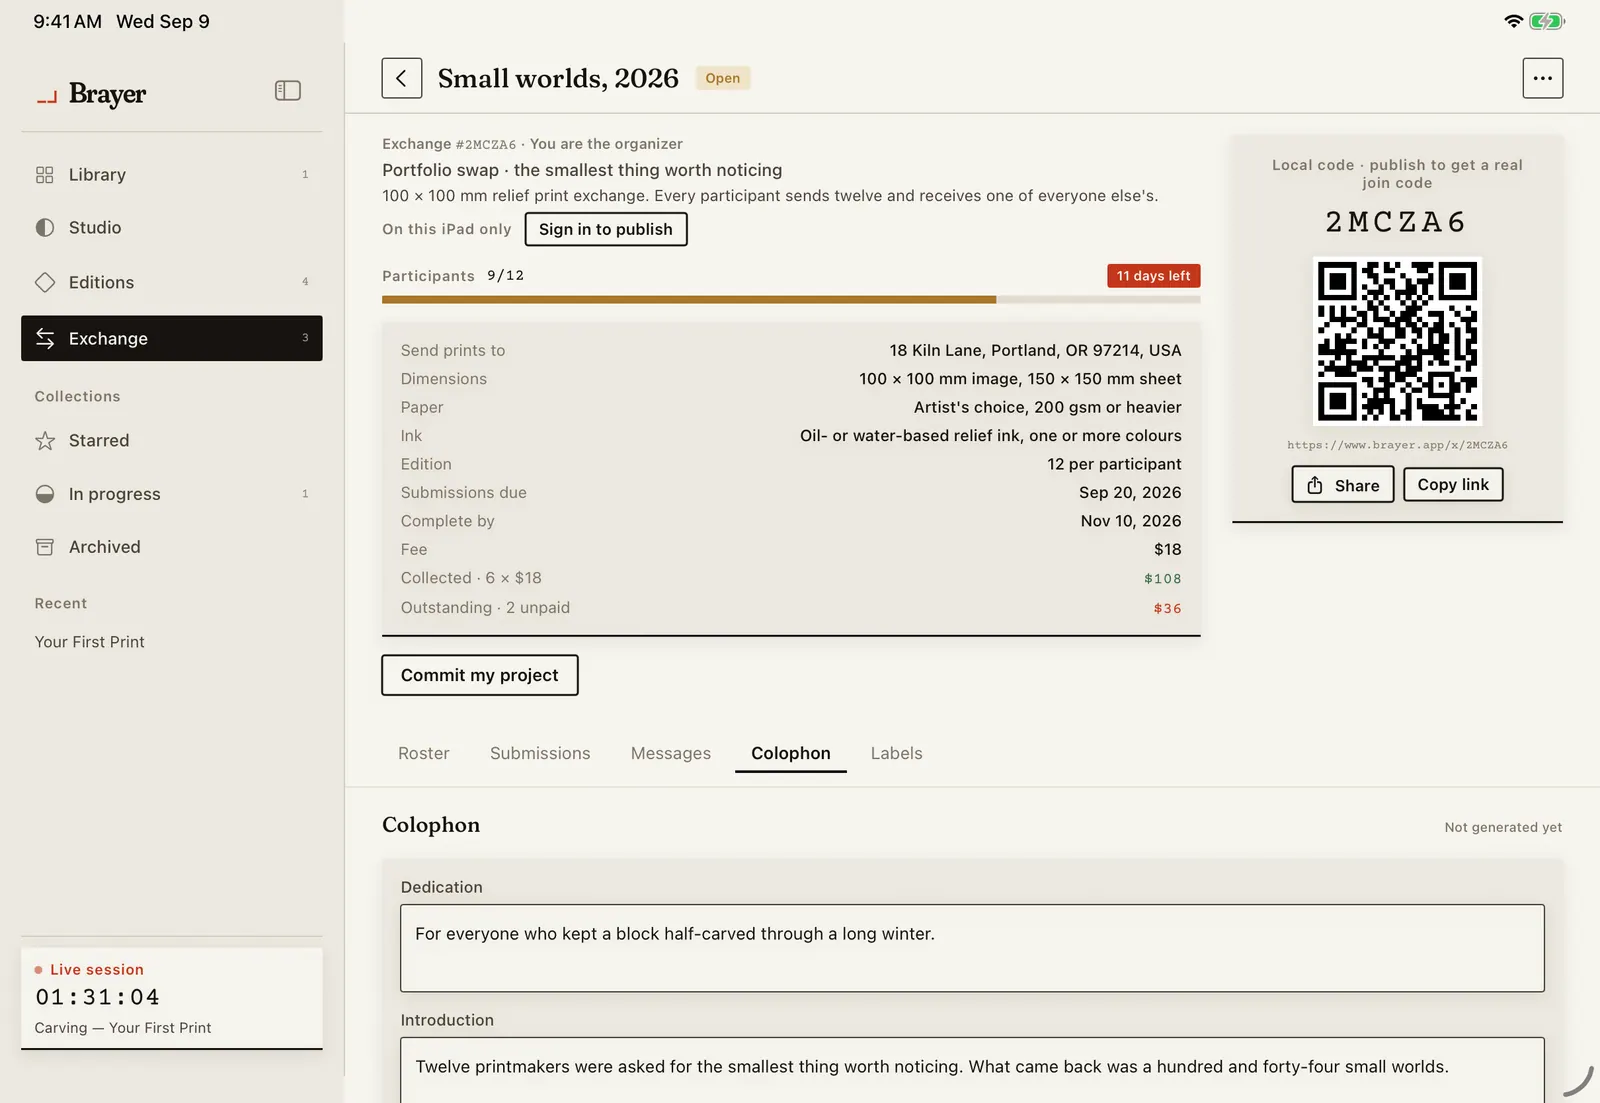Toggle the sidebar panel icon
Screen dimensions: 1600x1103
288,91
